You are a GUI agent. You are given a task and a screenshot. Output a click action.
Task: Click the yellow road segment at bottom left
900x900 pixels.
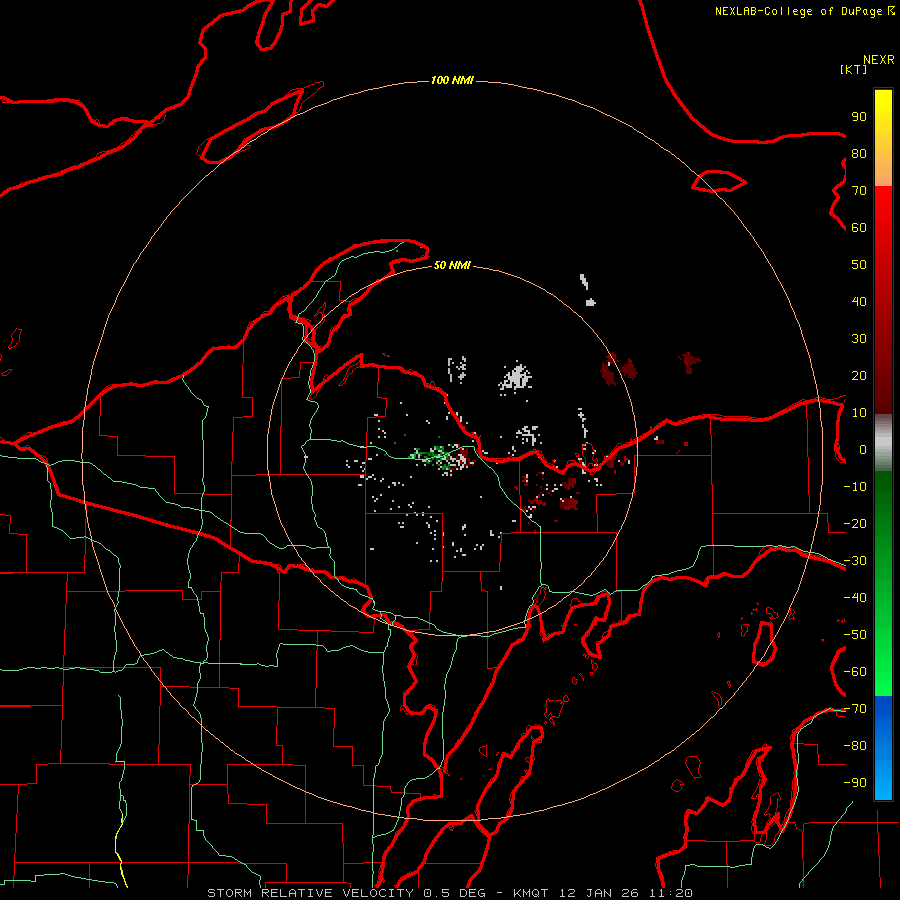click(121, 851)
